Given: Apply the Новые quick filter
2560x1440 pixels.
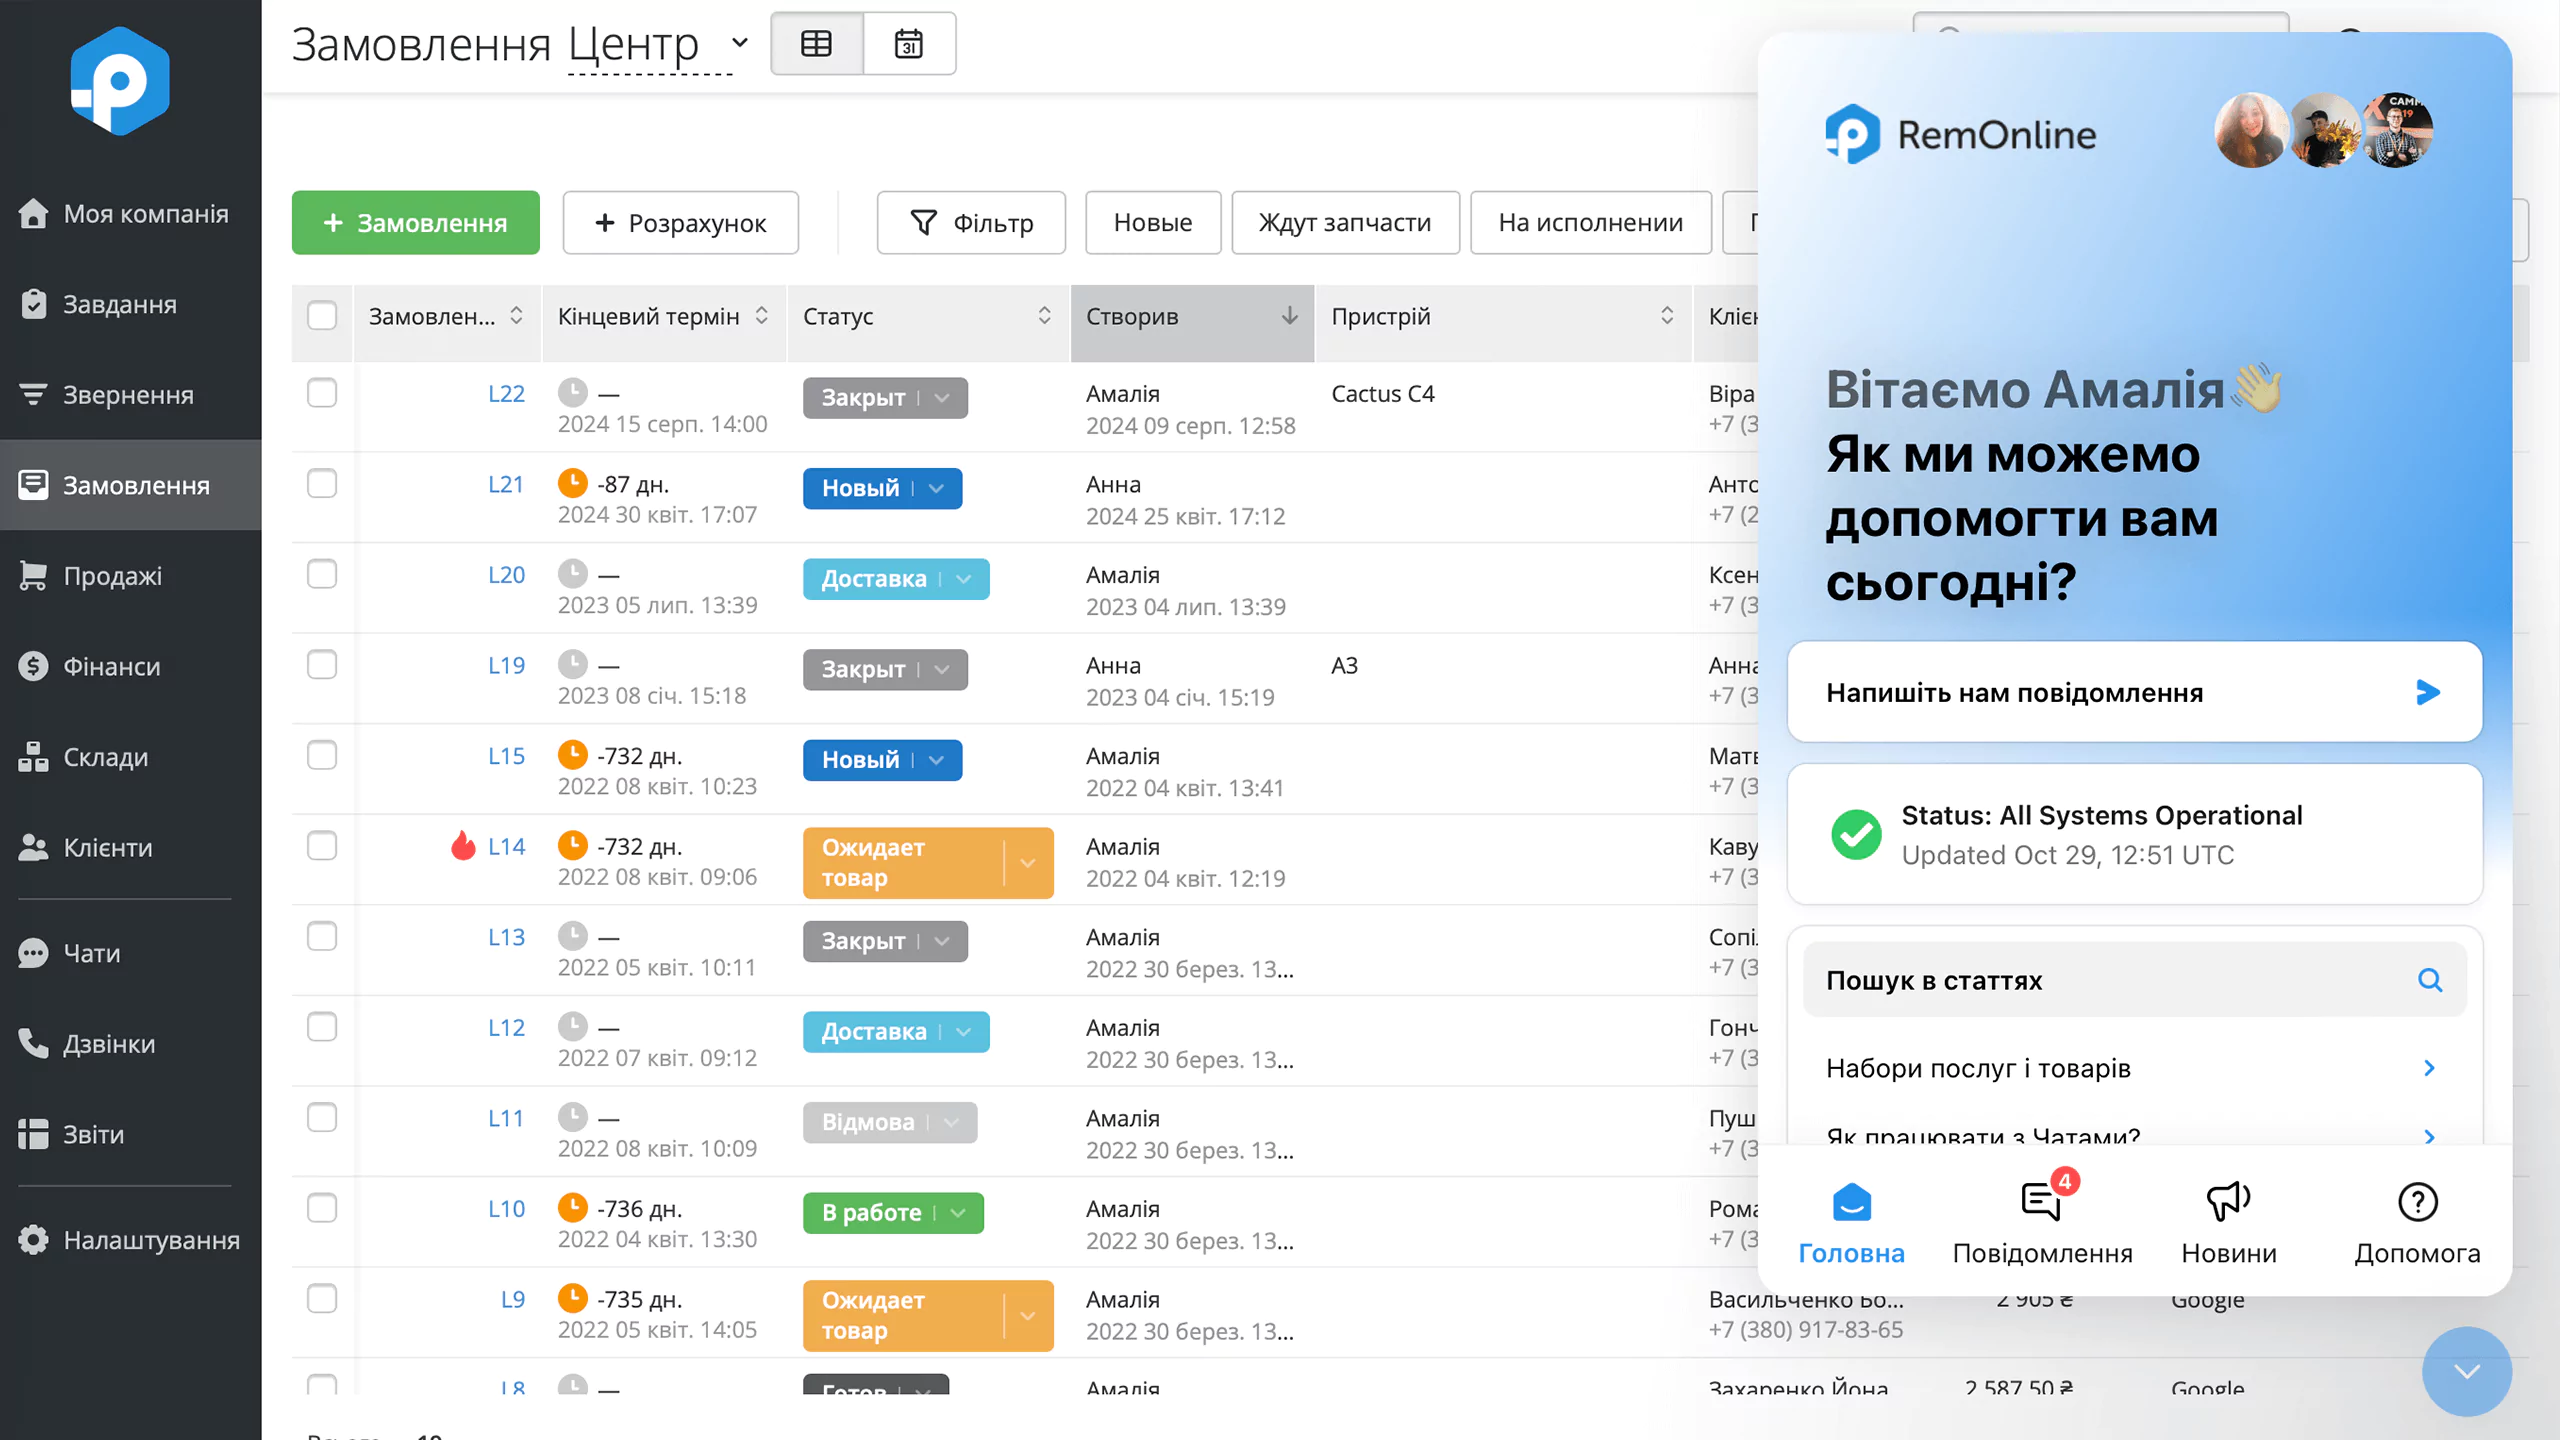Looking at the screenshot, I should [x=1153, y=222].
